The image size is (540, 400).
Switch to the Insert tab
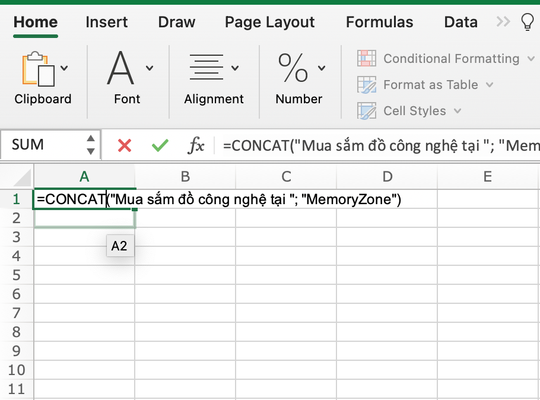[106, 22]
